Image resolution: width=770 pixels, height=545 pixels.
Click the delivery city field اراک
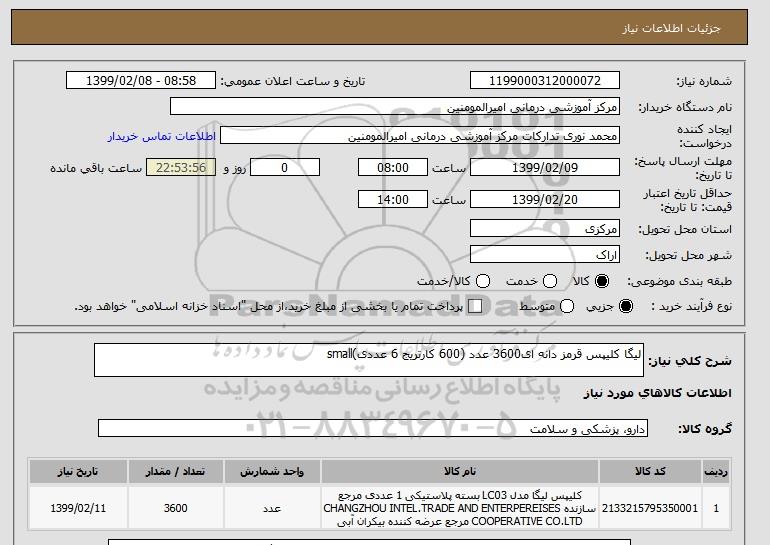[x=545, y=254]
